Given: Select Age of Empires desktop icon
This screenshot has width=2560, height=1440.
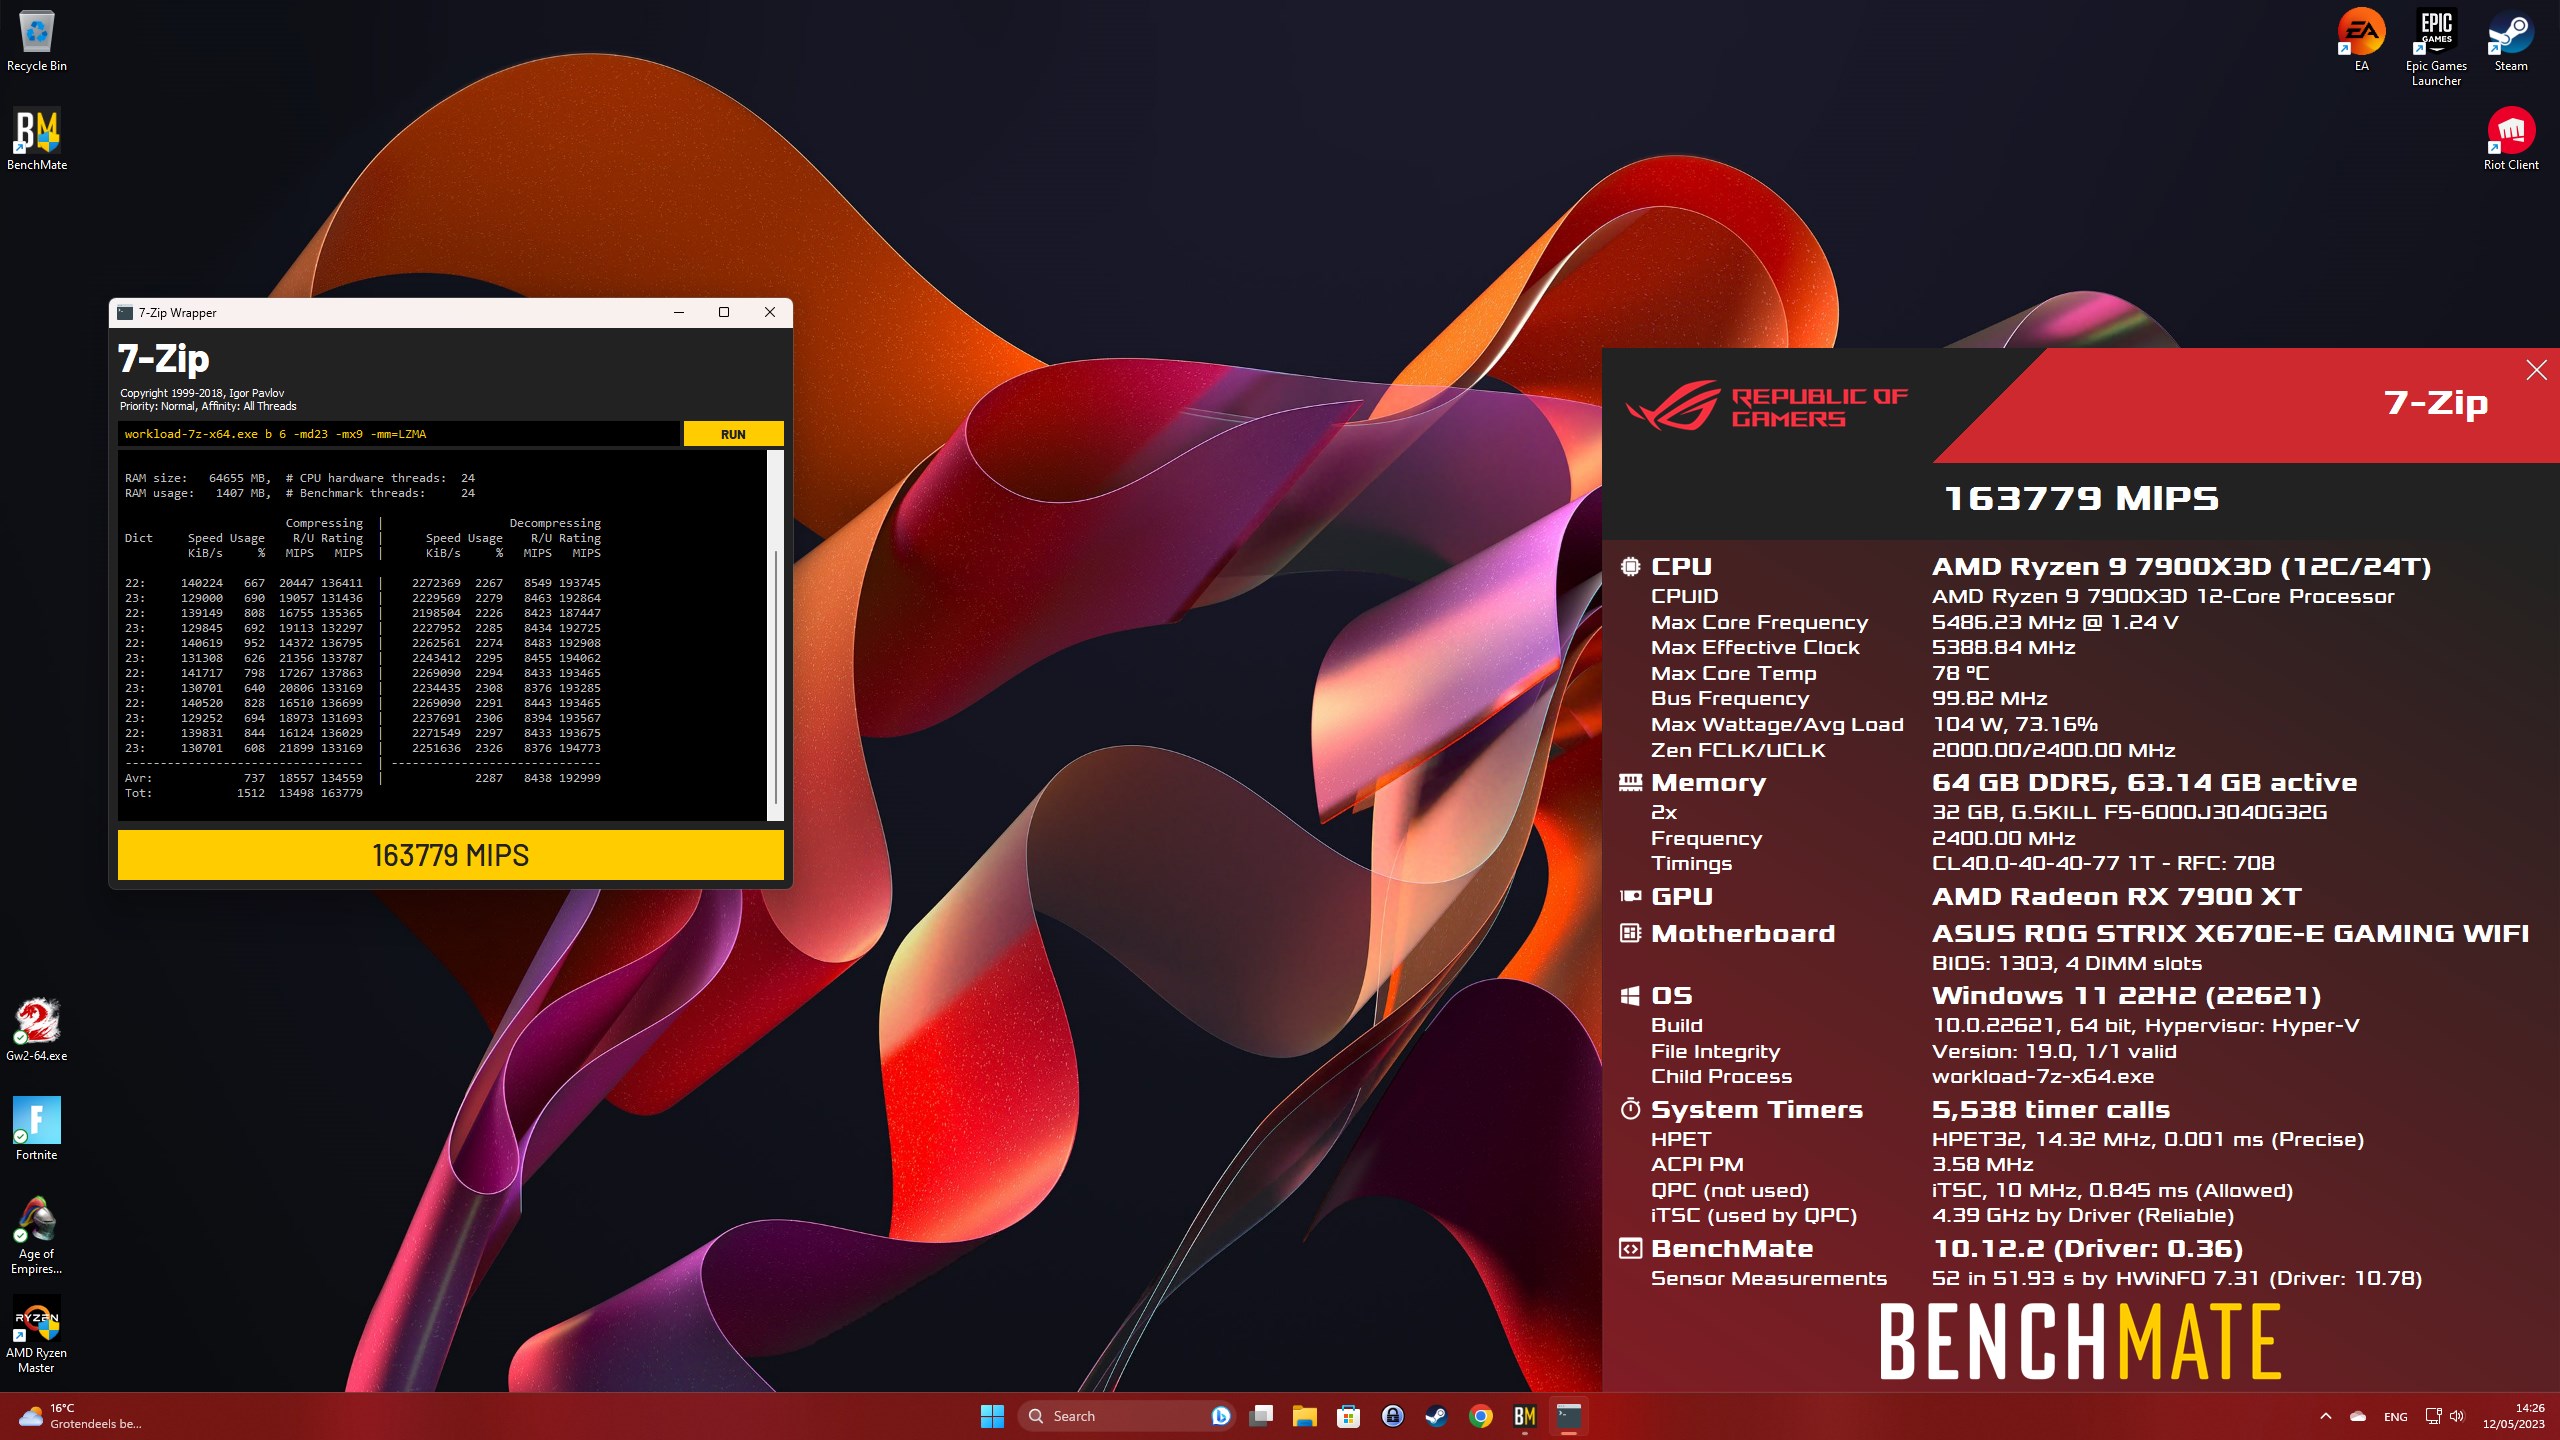Looking at the screenshot, I should (x=37, y=1235).
